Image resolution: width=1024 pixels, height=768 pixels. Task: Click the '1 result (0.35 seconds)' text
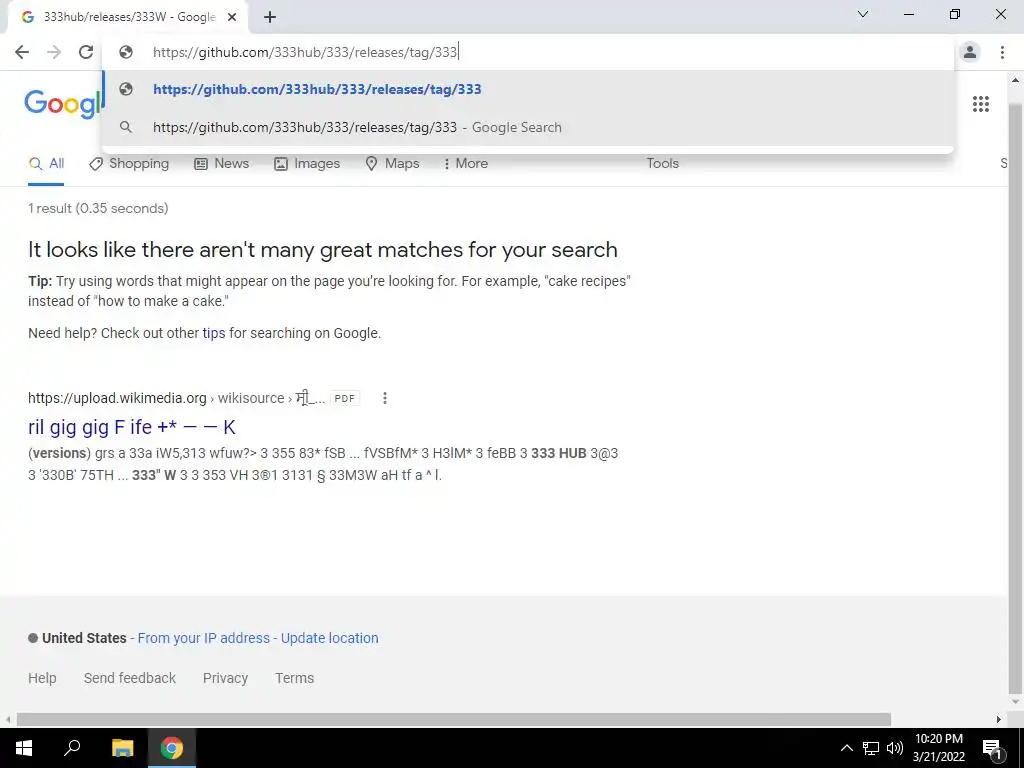tap(98, 208)
